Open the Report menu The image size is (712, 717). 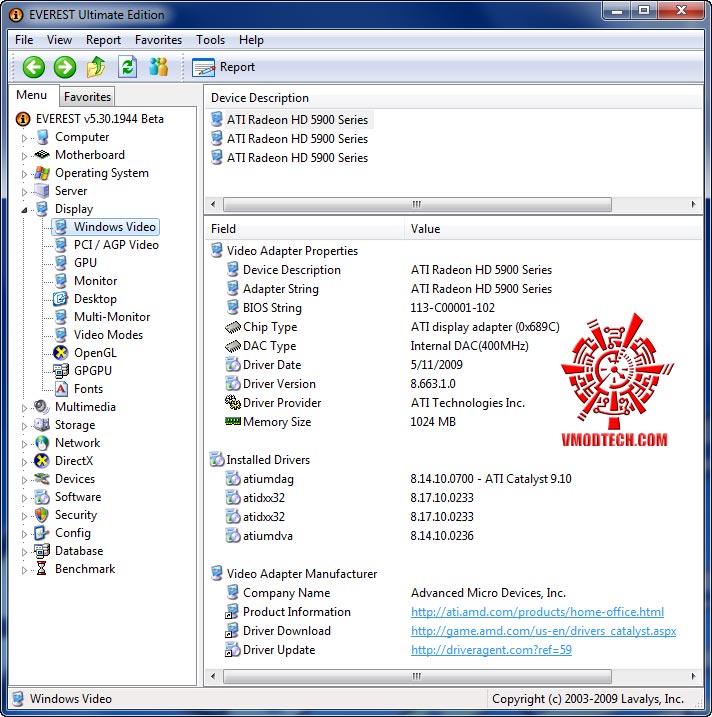click(103, 40)
